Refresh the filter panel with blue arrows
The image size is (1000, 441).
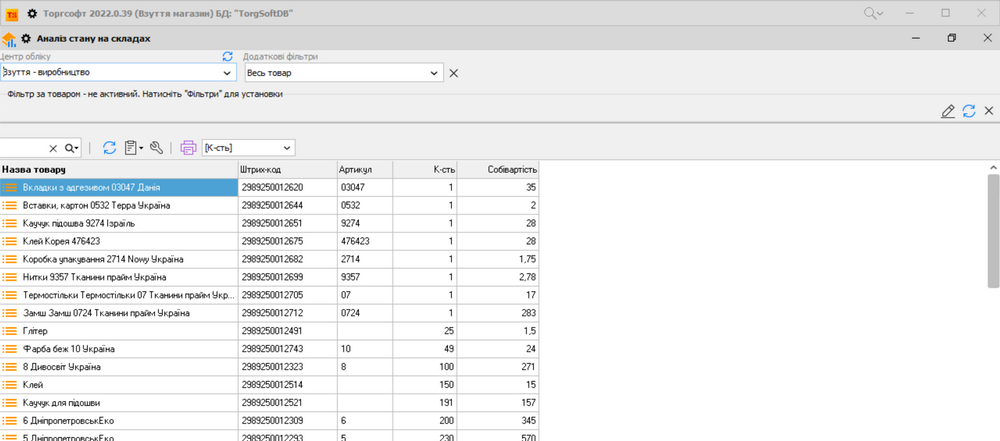point(968,111)
